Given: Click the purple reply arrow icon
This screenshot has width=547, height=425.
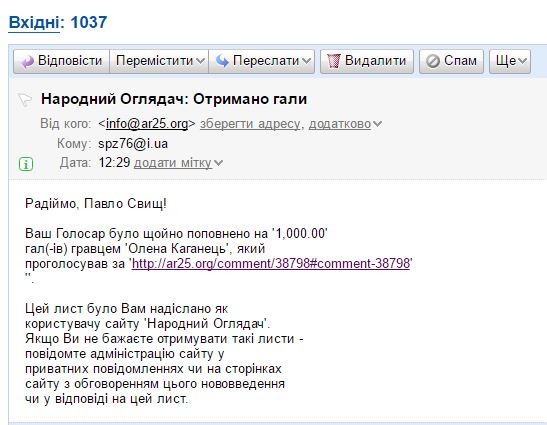Looking at the screenshot, I should click(x=27, y=62).
